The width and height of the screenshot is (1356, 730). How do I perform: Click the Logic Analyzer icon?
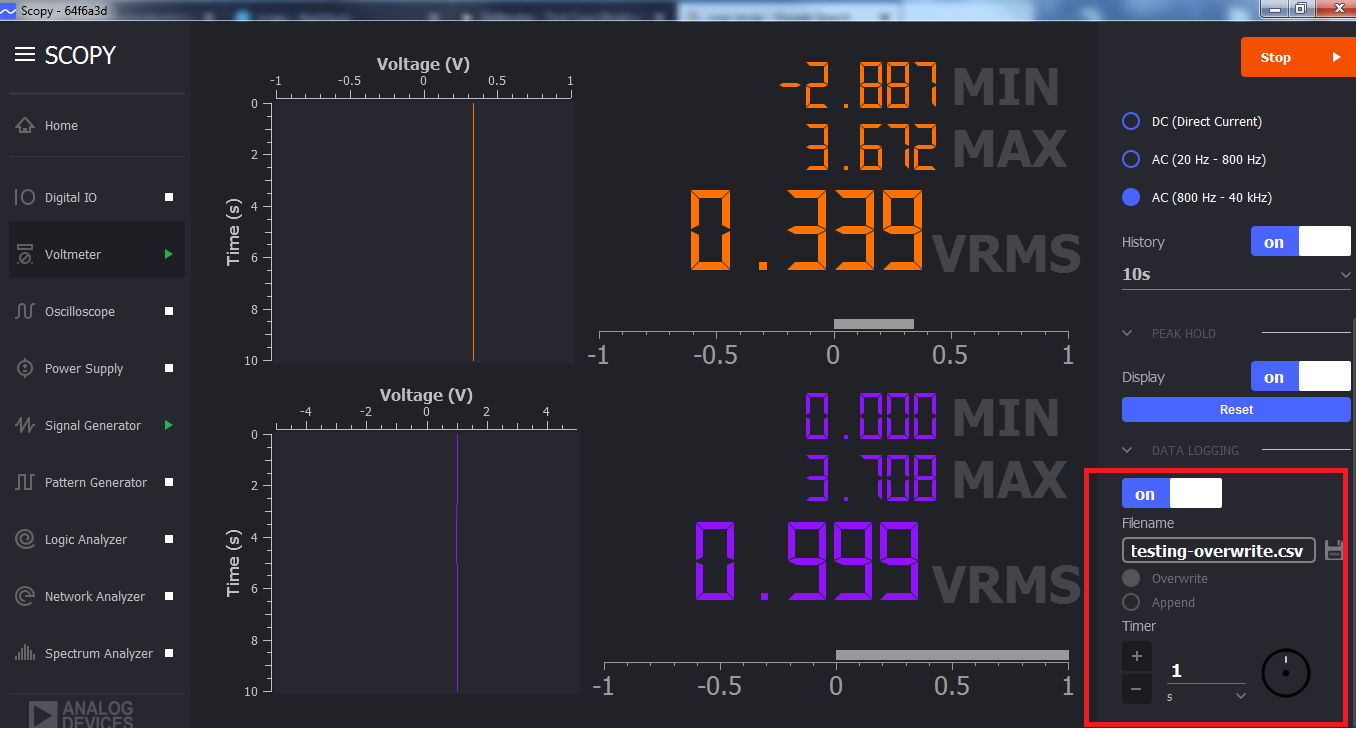[x=25, y=540]
